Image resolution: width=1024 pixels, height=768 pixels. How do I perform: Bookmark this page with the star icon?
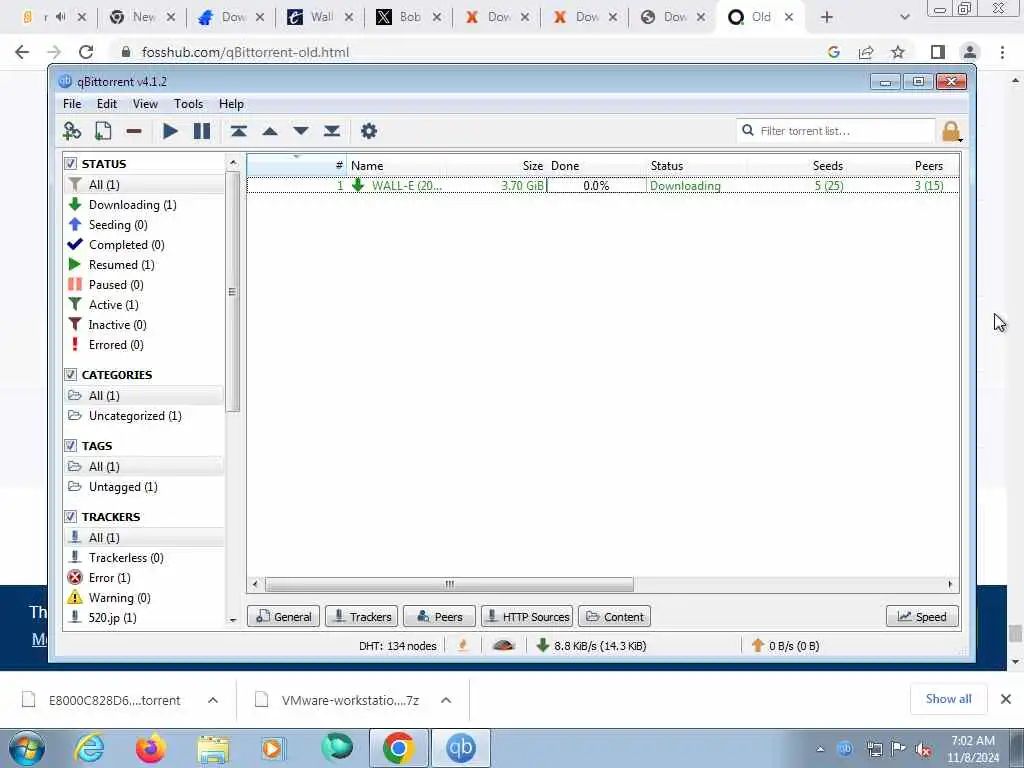pyautogui.click(x=898, y=52)
